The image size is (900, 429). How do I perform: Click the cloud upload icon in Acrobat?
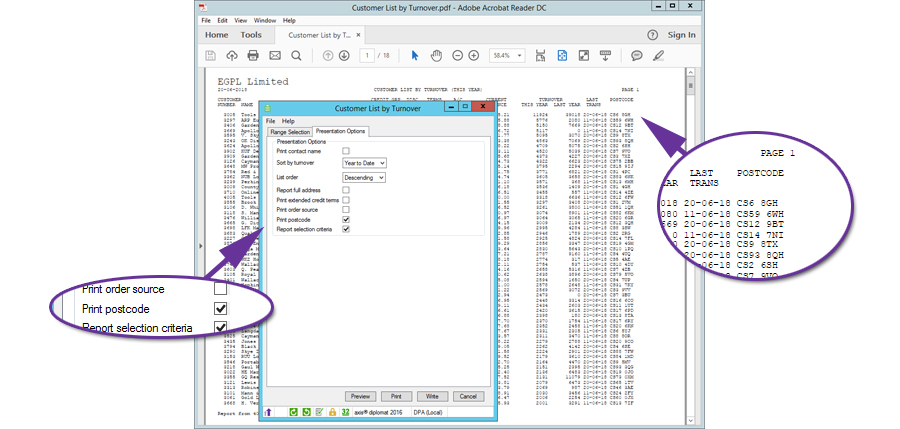232,56
